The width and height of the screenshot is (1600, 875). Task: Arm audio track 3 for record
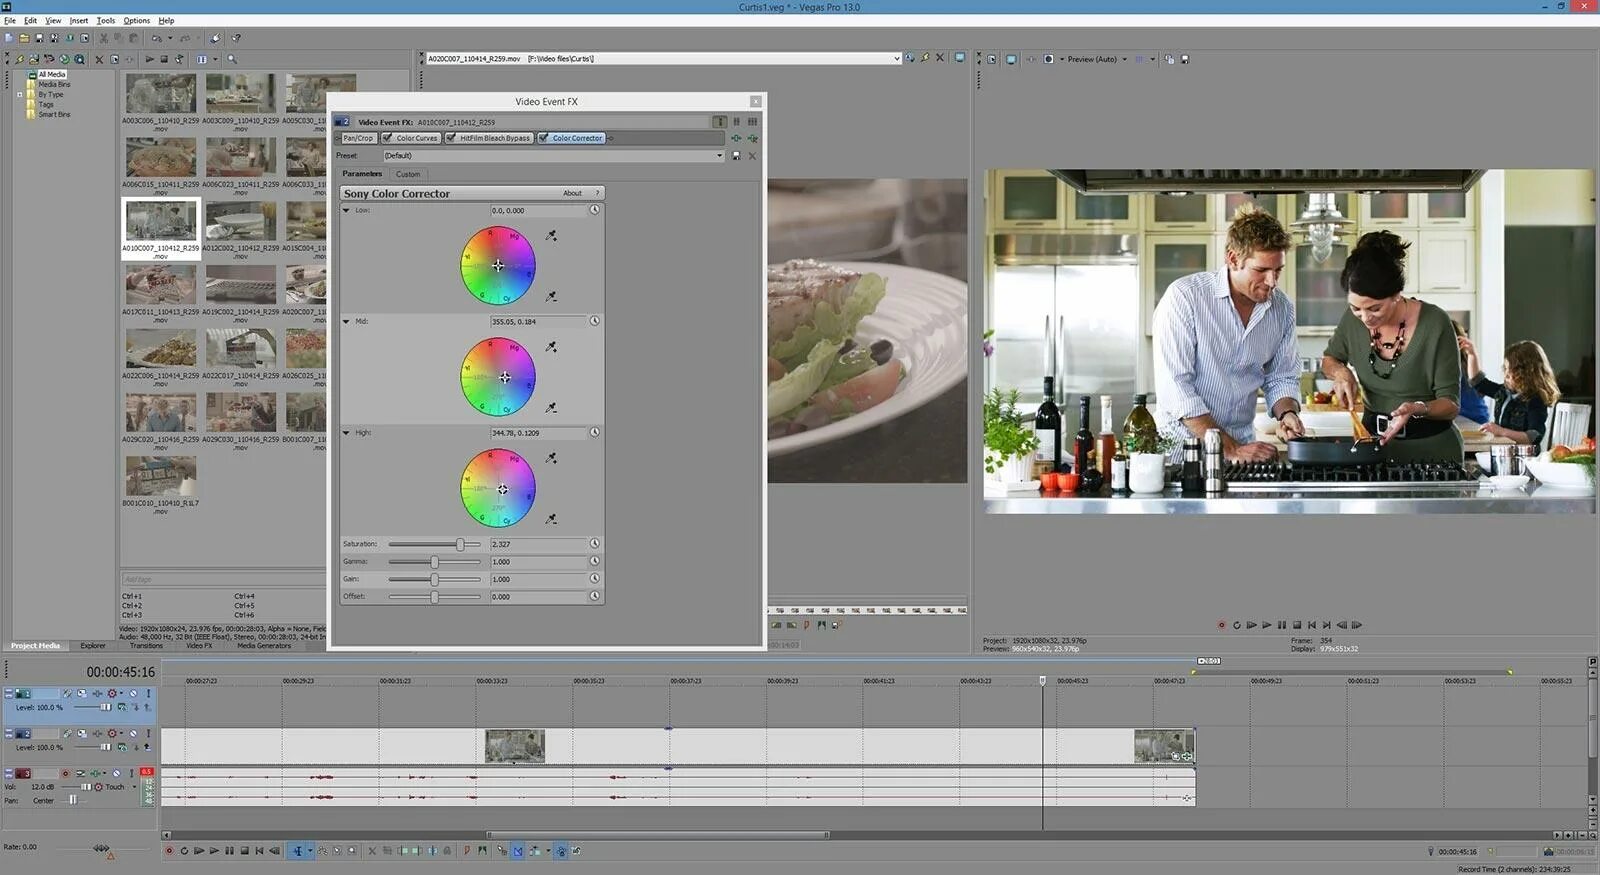[66, 773]
